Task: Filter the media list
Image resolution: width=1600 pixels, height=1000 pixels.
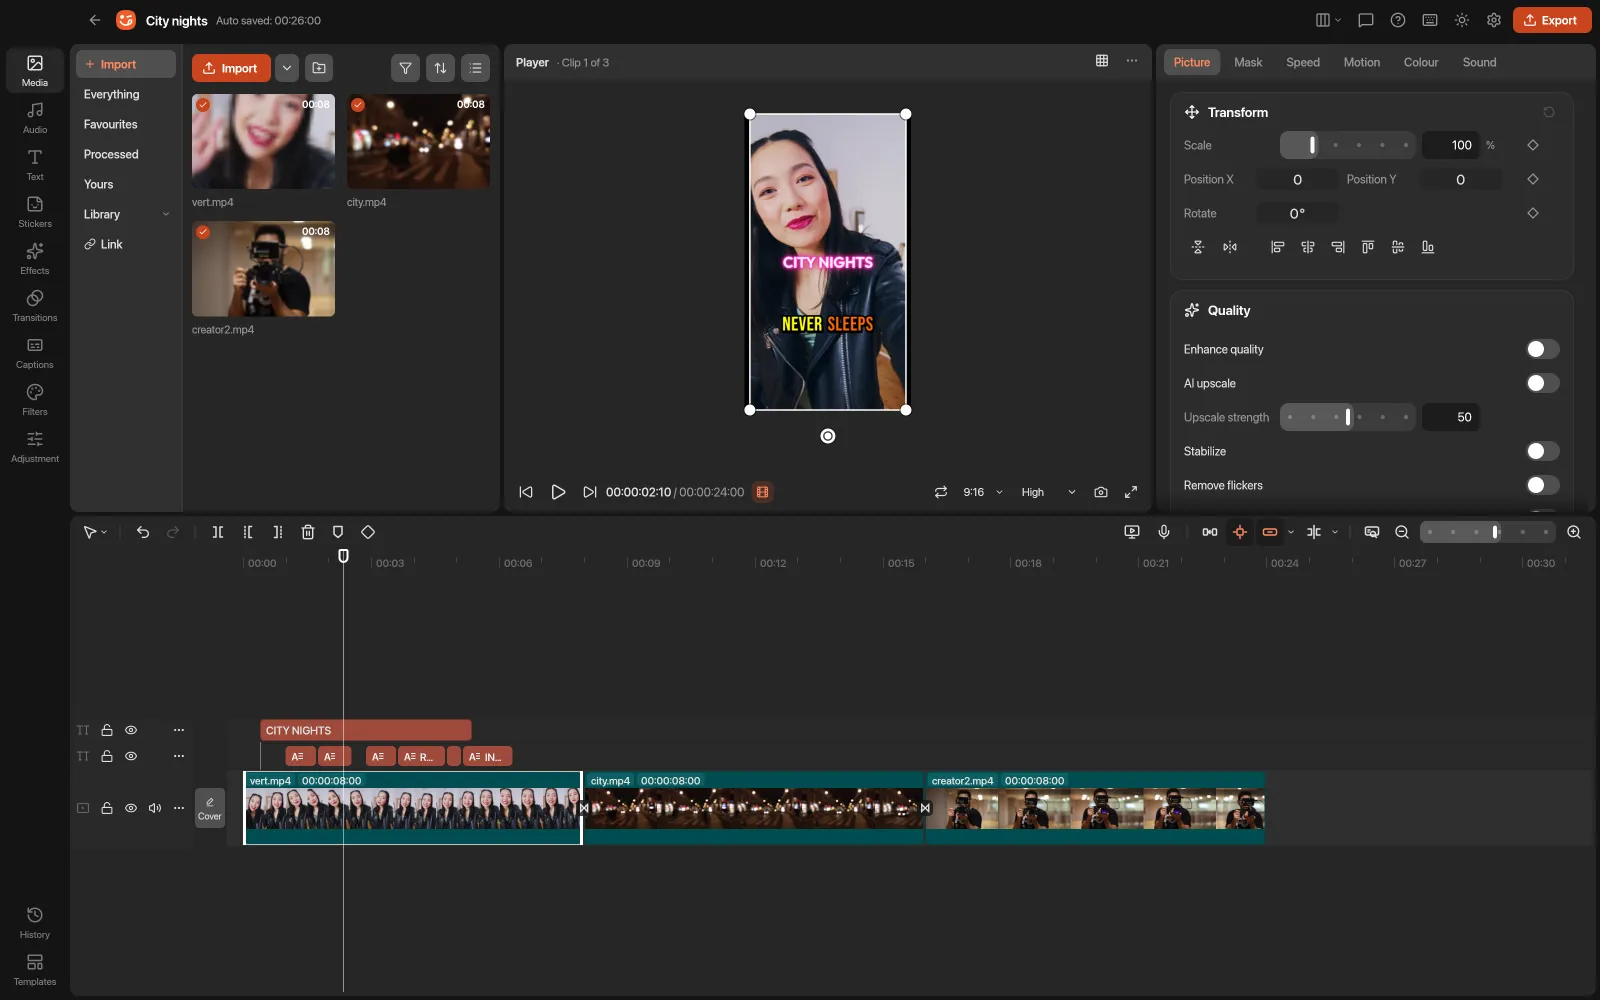Action: pyautogui.click(x=405, y=68)
